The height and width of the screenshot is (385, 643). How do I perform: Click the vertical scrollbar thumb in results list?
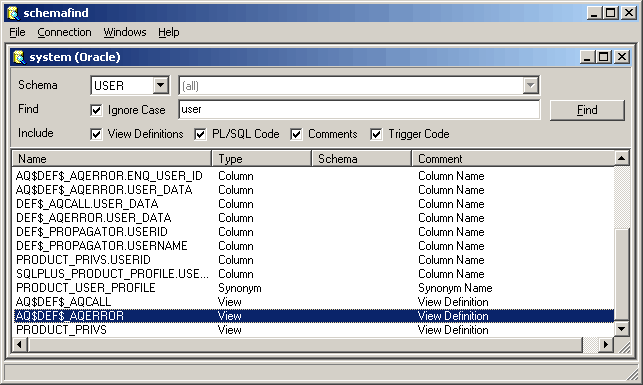[622, 274]
